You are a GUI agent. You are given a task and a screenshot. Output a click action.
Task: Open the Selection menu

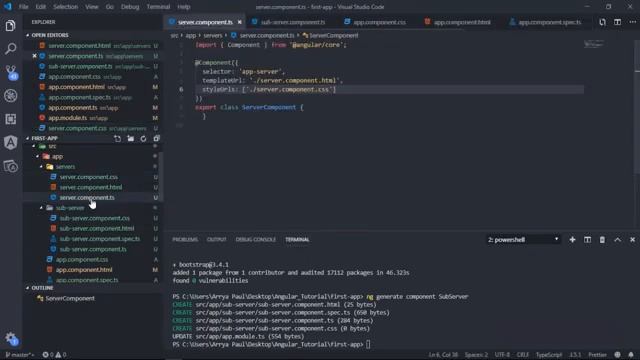coord(65,7)
